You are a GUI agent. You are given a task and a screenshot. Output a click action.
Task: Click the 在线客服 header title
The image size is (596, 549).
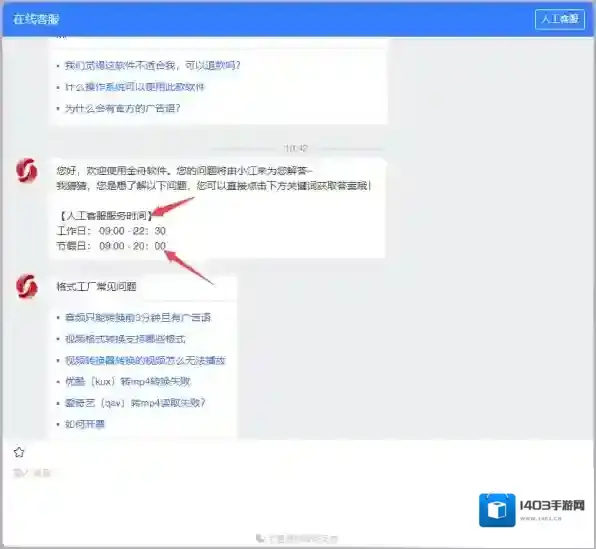(x=36, y=19)
